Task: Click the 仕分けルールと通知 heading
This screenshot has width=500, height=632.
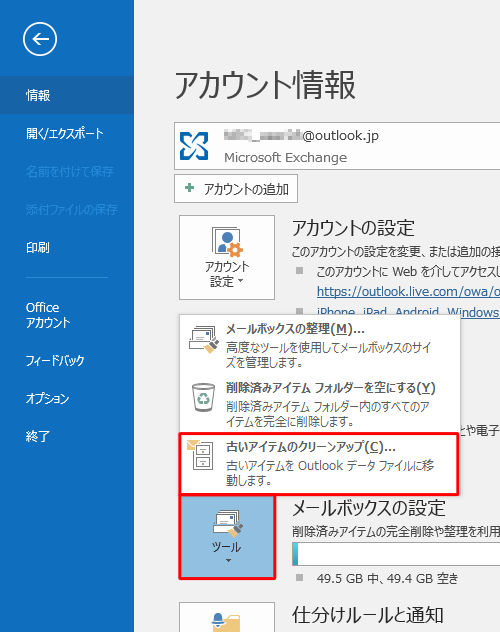Action: coord(368,615)
